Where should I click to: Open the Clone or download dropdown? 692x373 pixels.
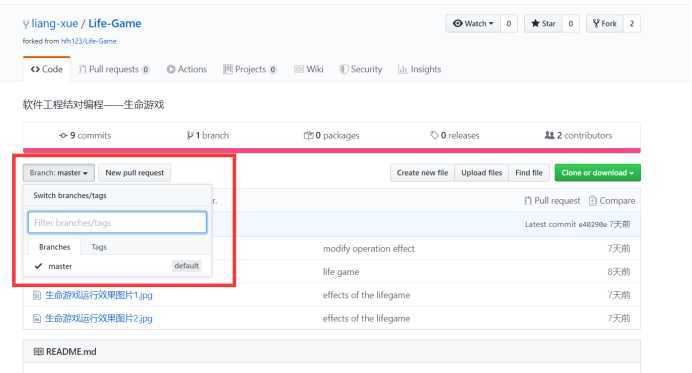(597, 173)
